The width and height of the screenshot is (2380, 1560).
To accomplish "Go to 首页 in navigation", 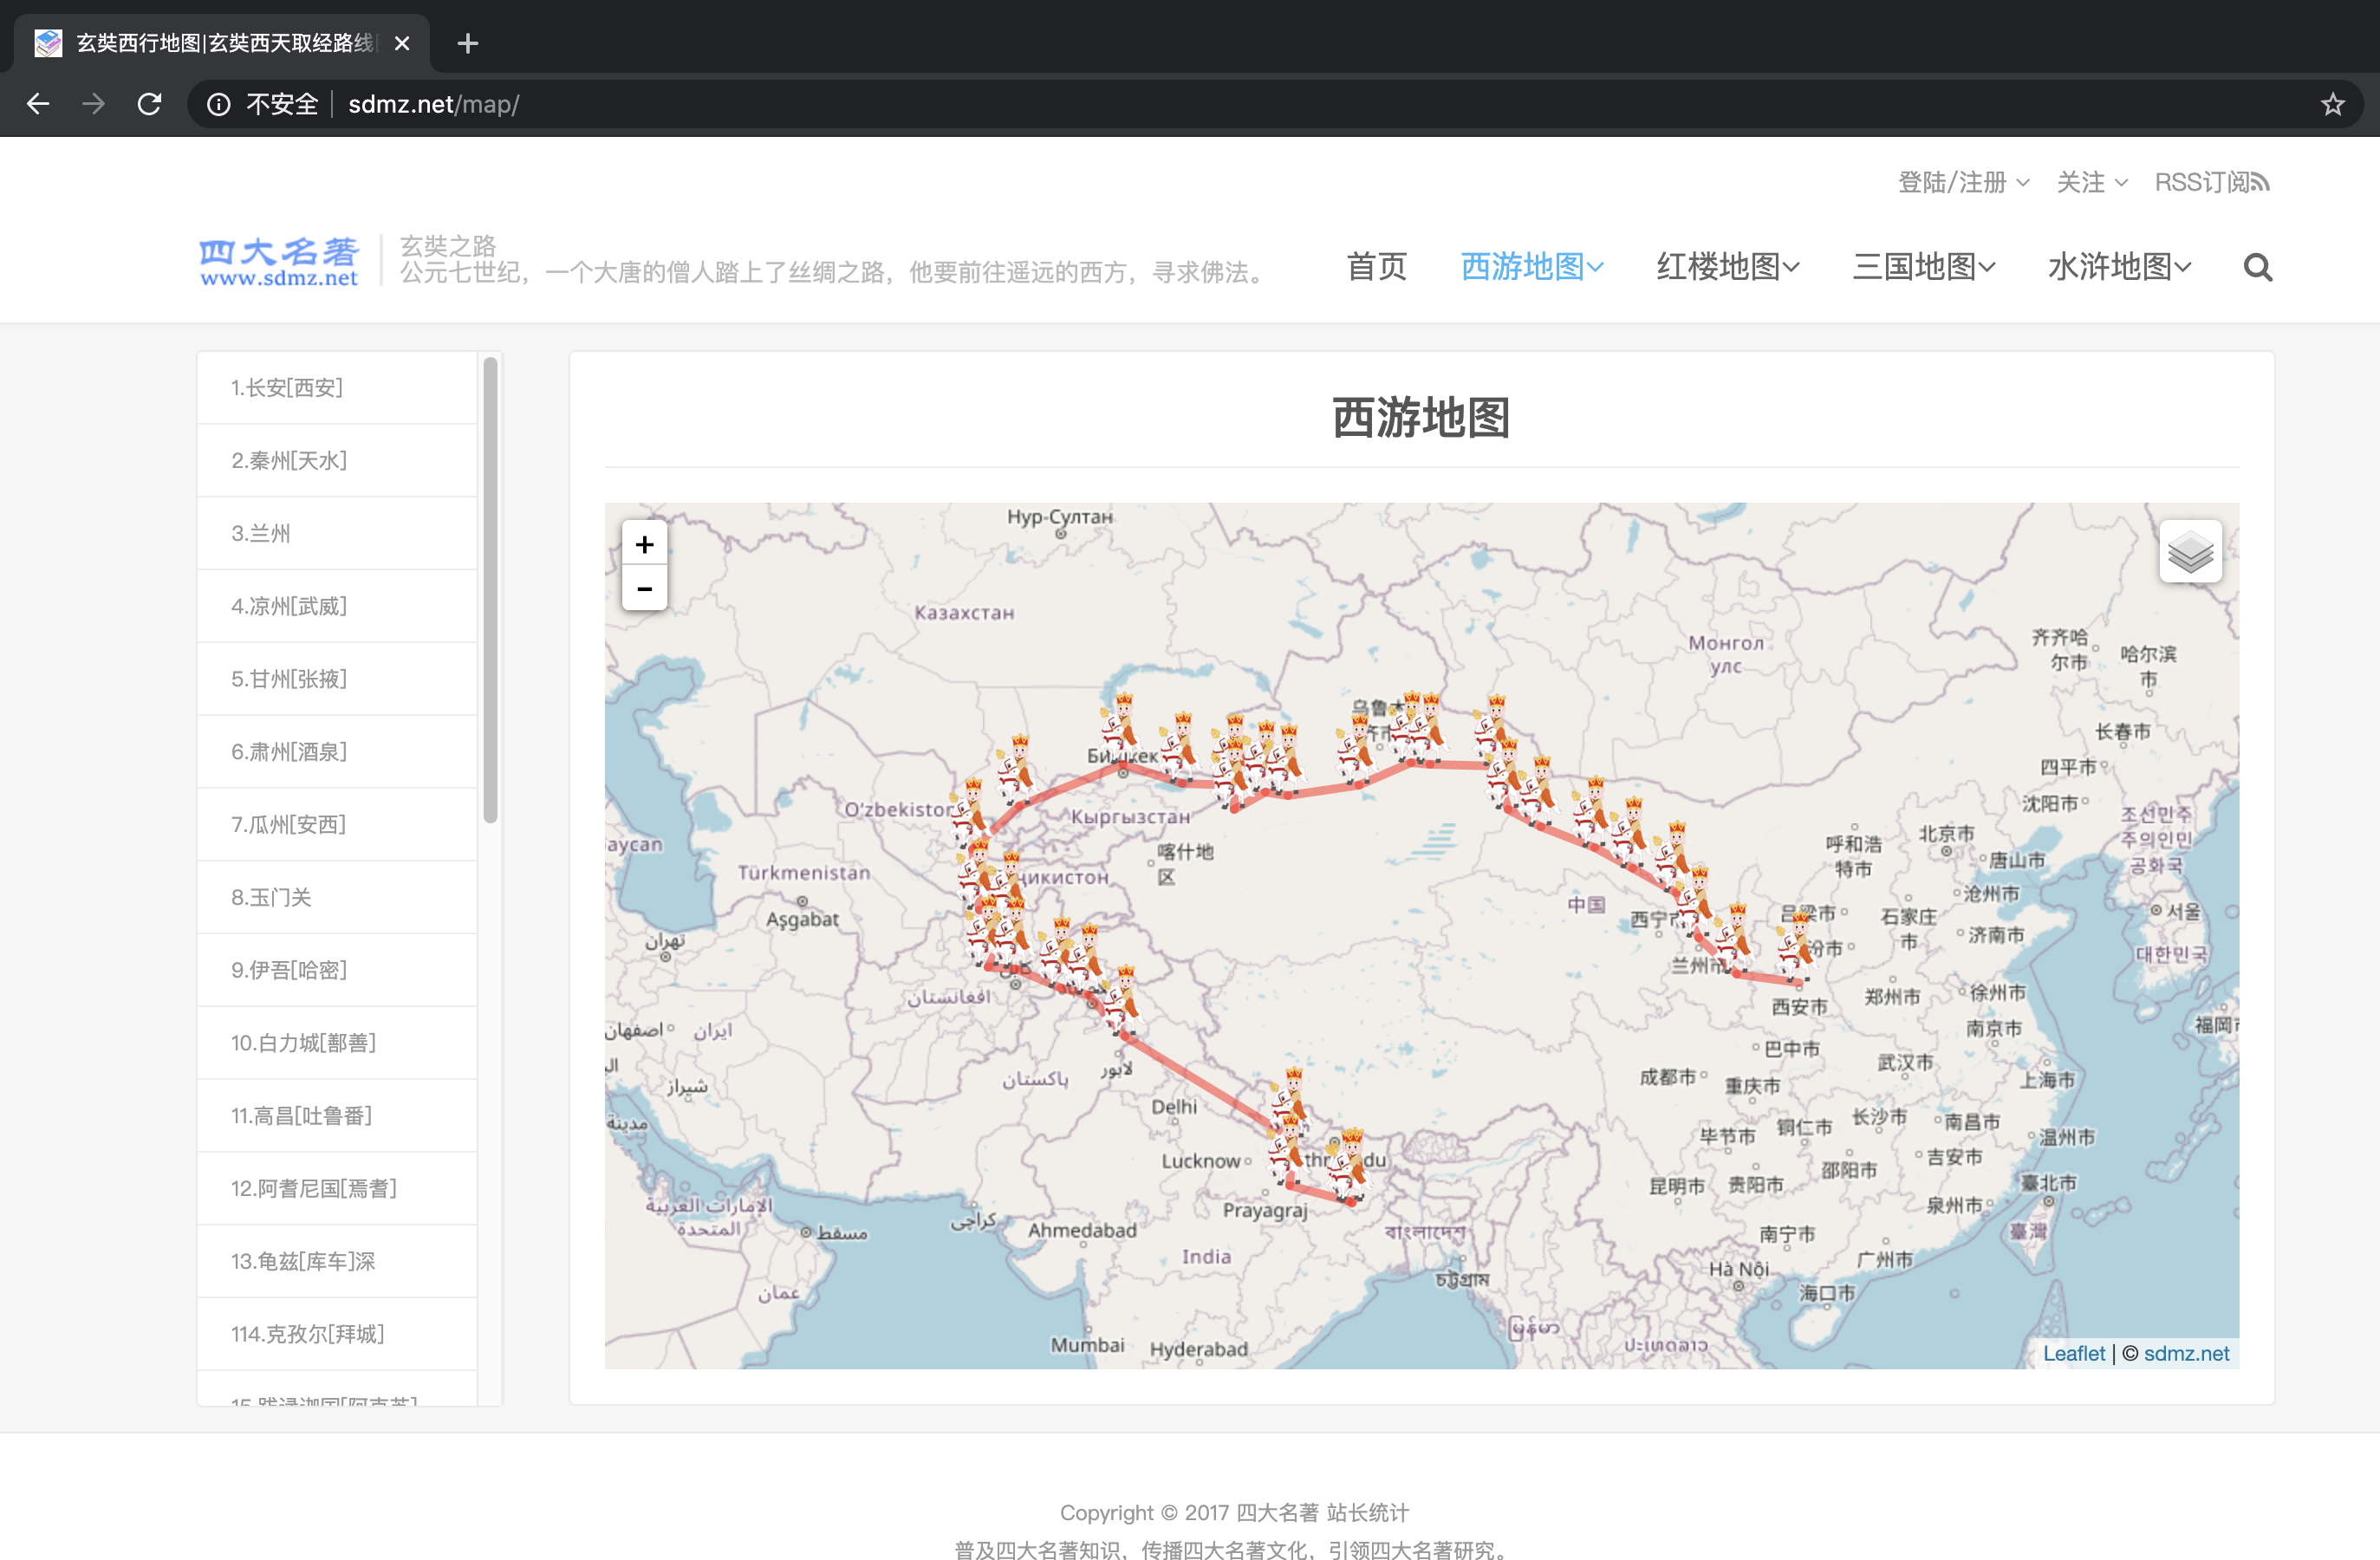I will tap(1376, 267).
